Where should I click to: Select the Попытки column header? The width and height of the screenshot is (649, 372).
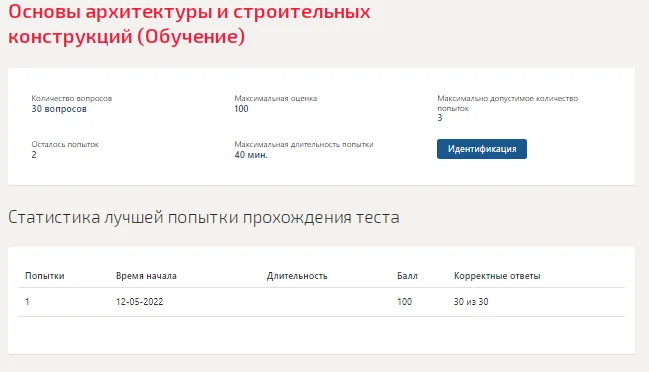[x=45, y=276]
